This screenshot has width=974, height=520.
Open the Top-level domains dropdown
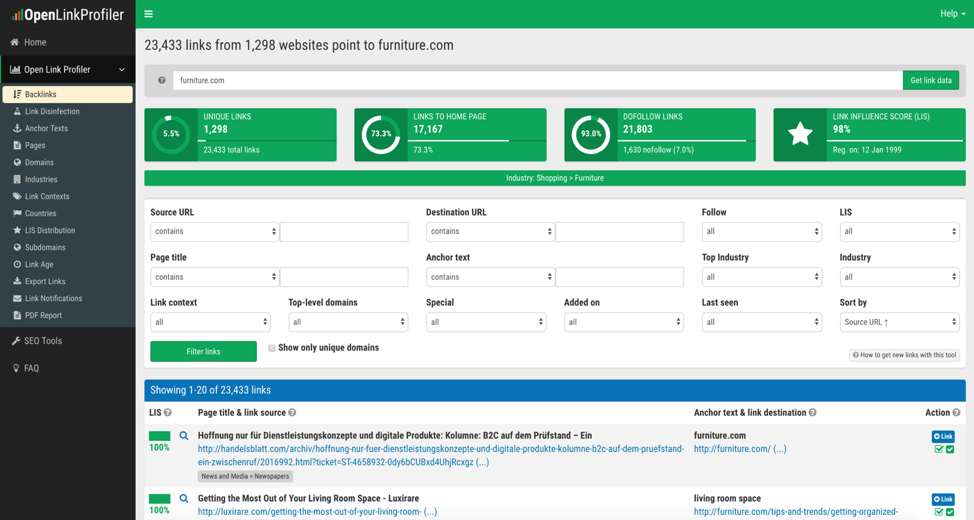[348, 322]
